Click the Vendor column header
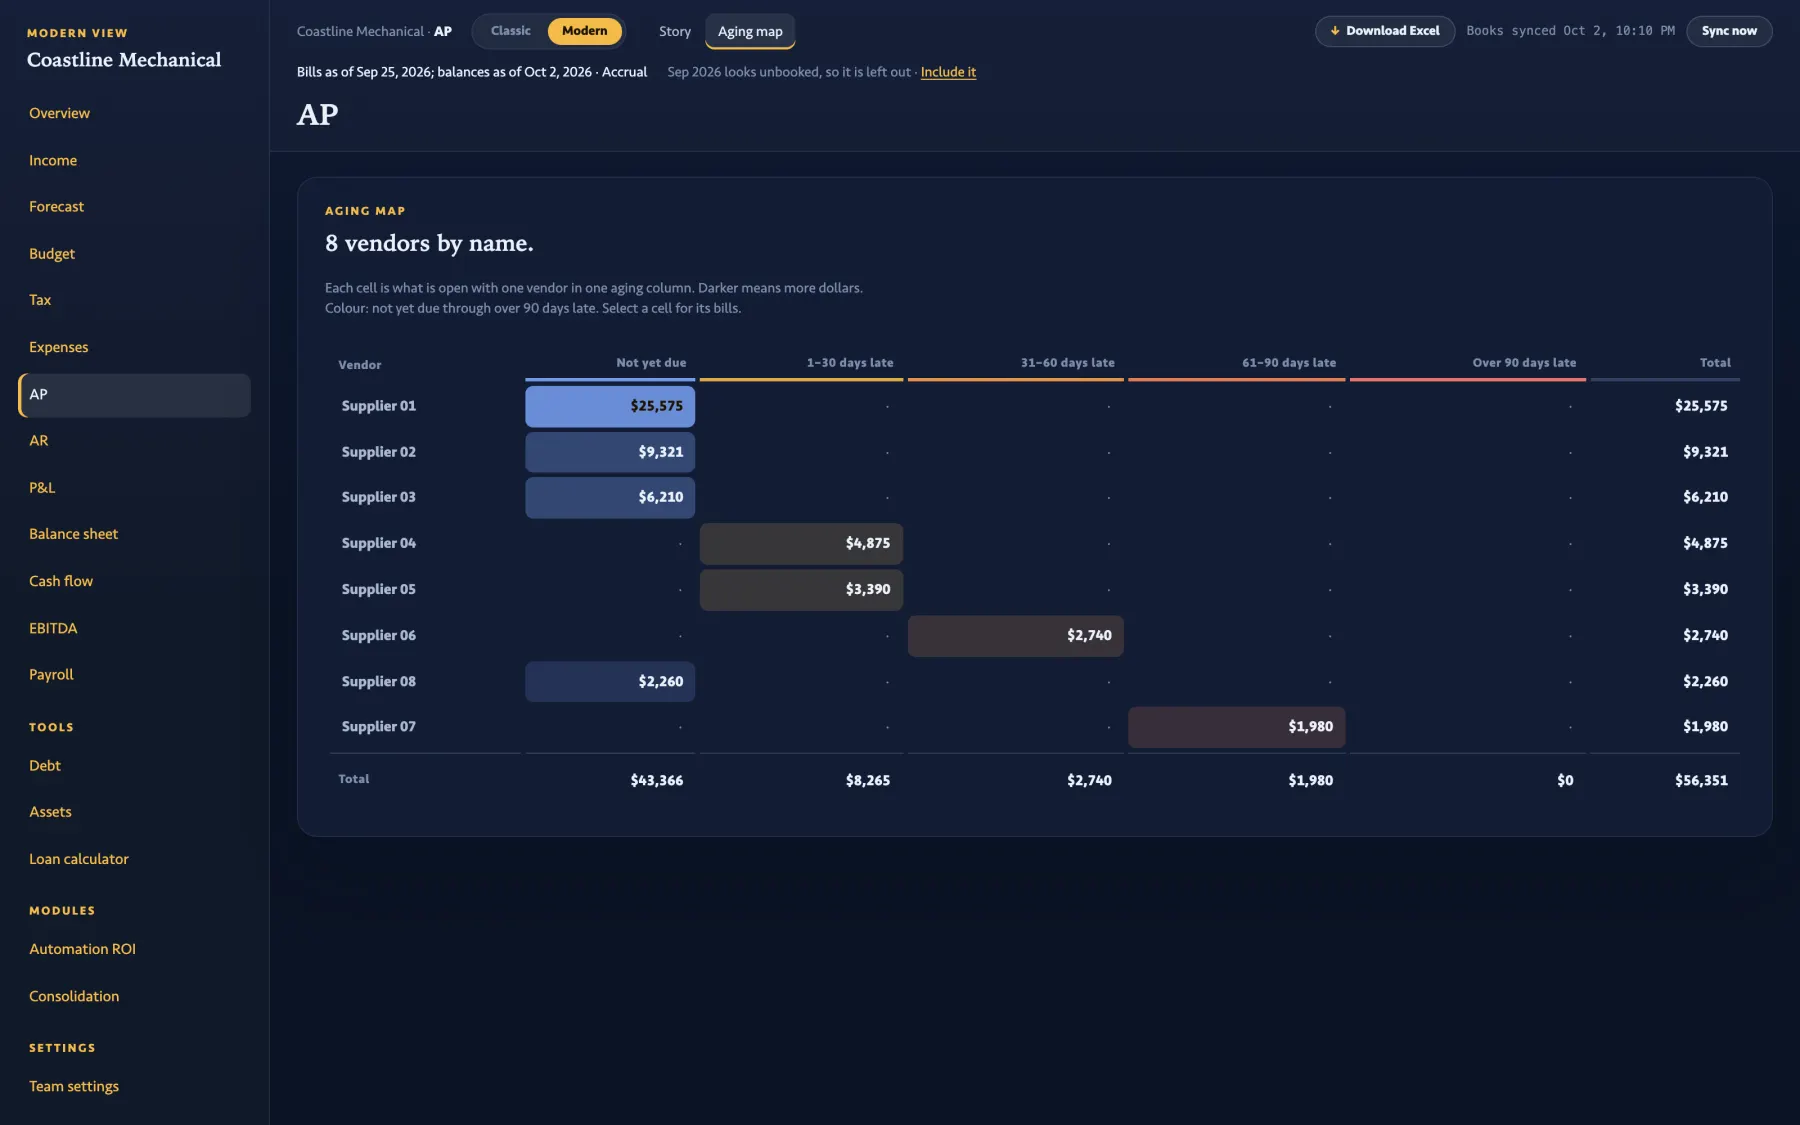The height and width of the screenshot is (1125, 1800). pyautogui.click(x=360, y=365)
